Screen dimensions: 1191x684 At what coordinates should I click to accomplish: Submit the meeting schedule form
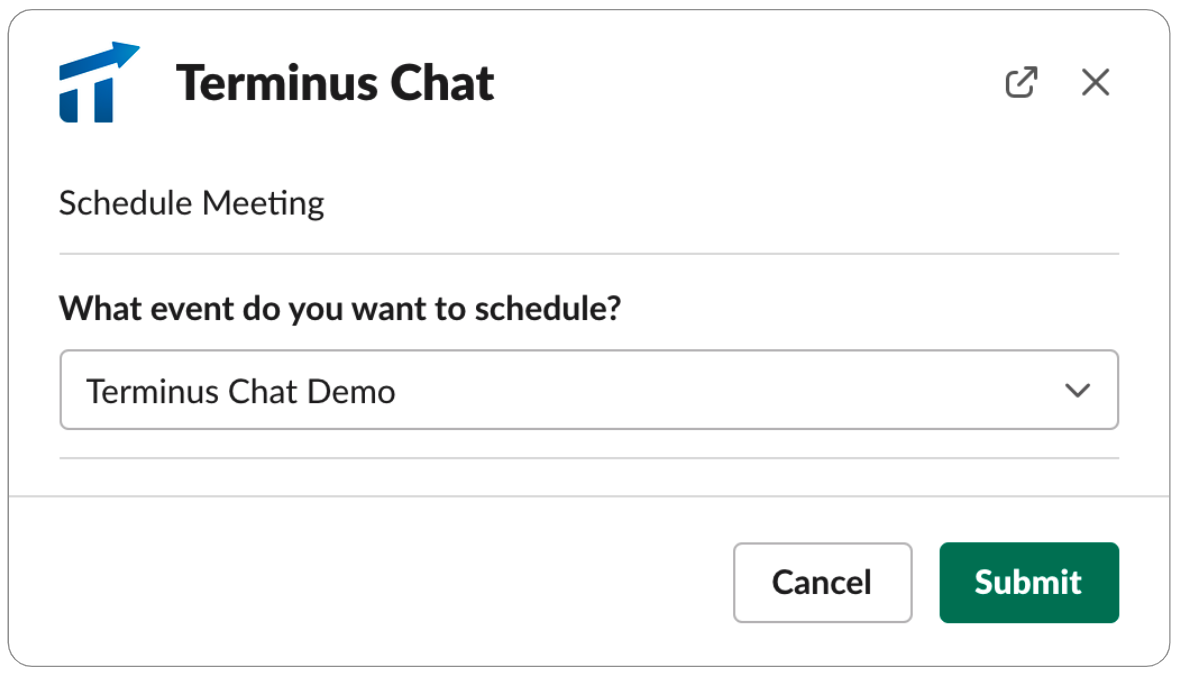(x=1028, y=582)
